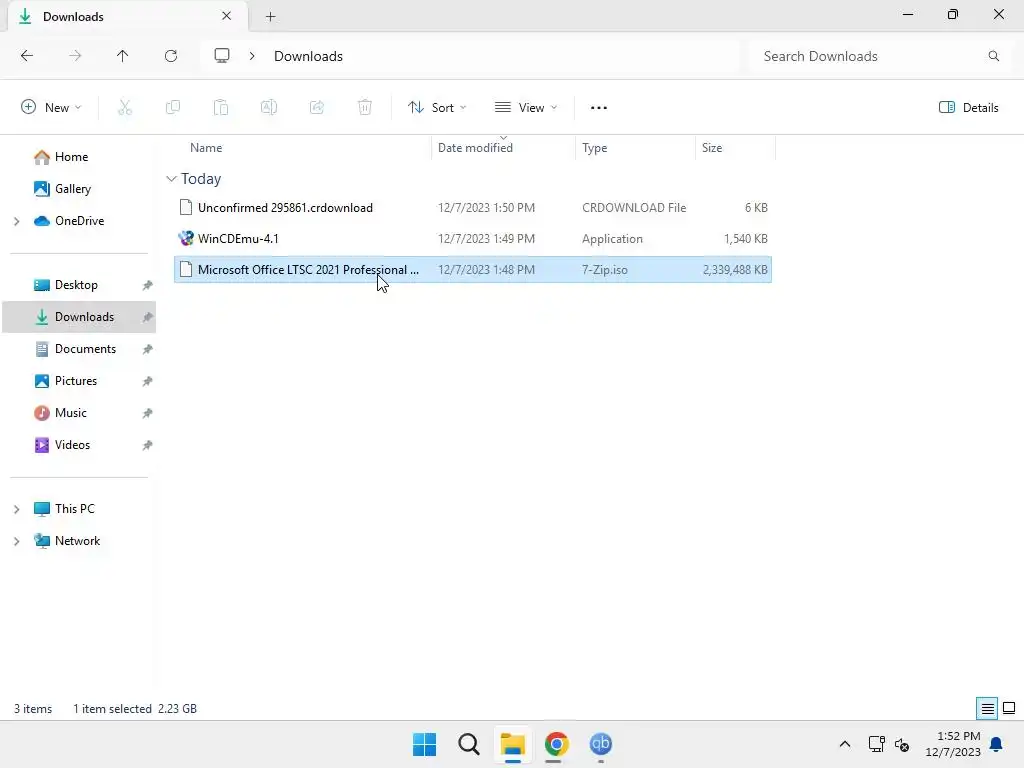This screenshot has height=768, width=1024.
Task: Select the WinCDEmu-4.1 application
Action: click(x=473, y=238)
